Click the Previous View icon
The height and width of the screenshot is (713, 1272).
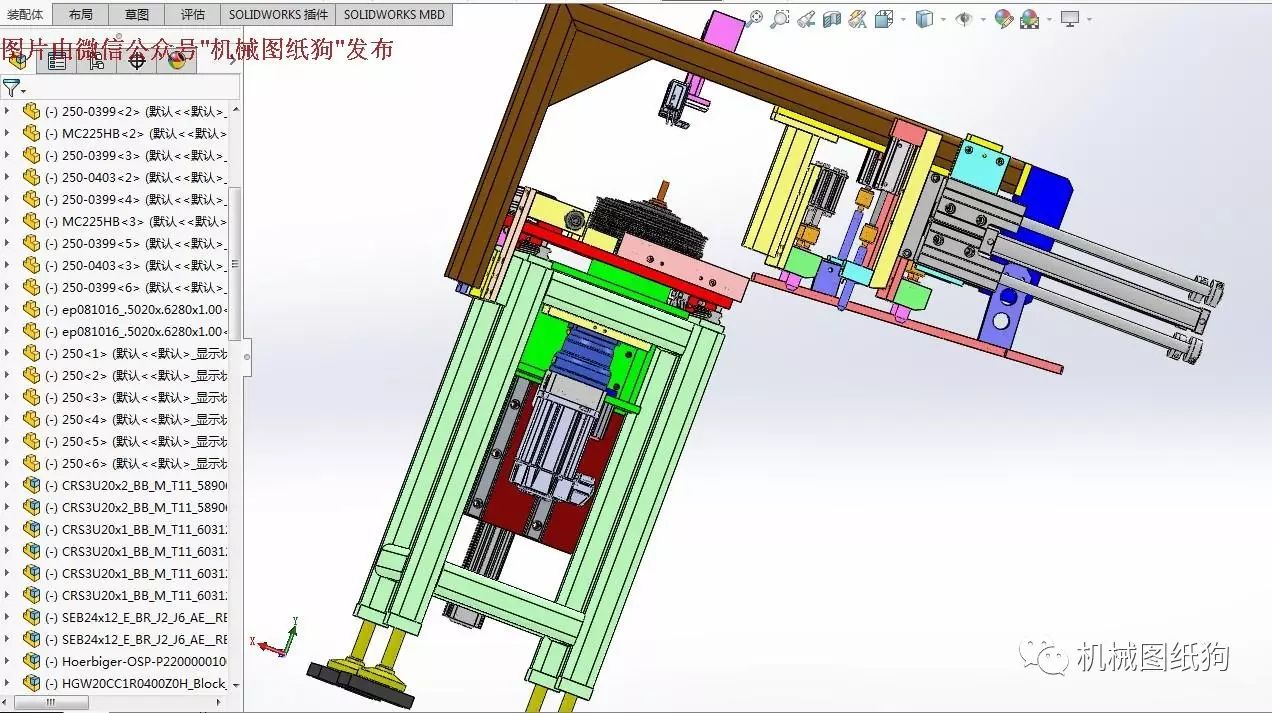(806, 18)
